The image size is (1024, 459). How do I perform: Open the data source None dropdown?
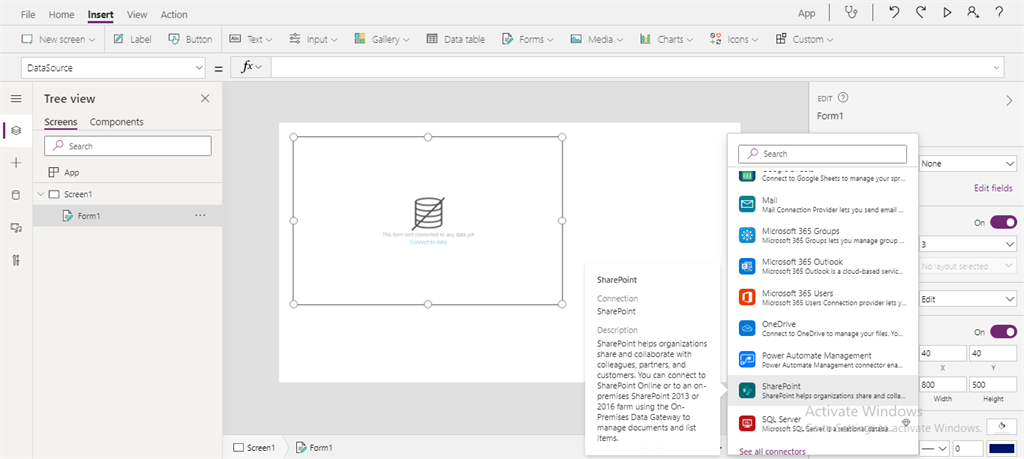pyautogui.click(x=967, y=163)
